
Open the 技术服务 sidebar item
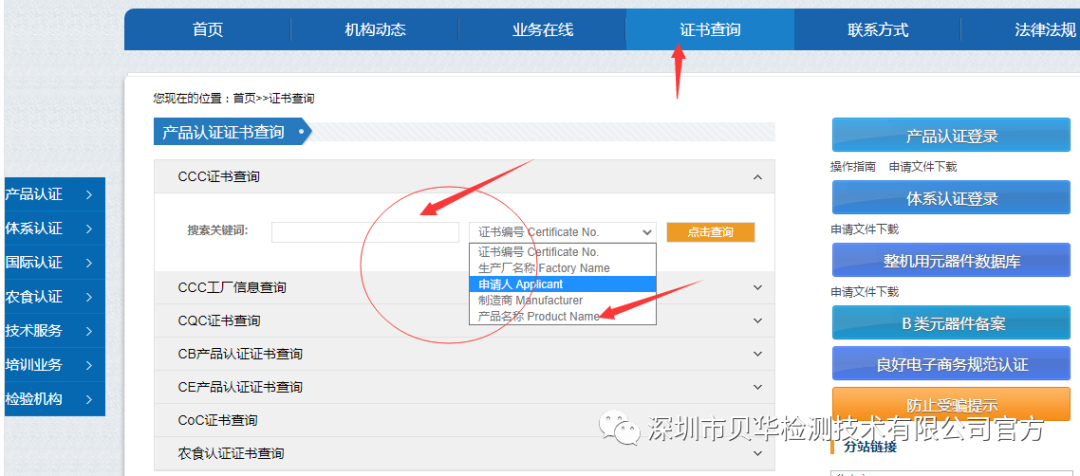click(54, 331)
